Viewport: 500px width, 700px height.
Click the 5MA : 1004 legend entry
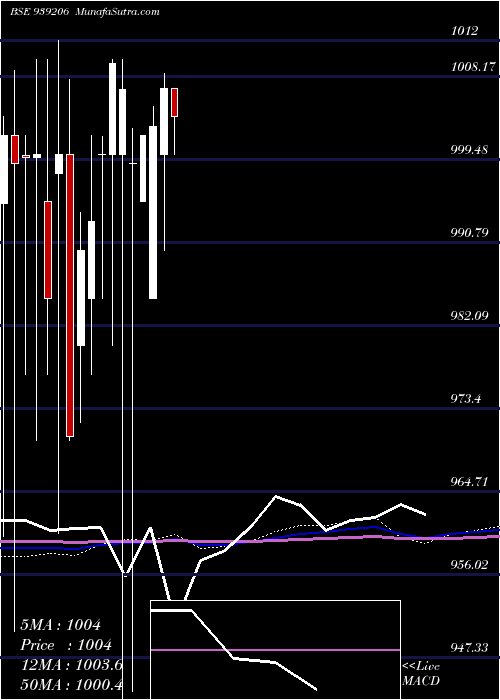point(61,625)
